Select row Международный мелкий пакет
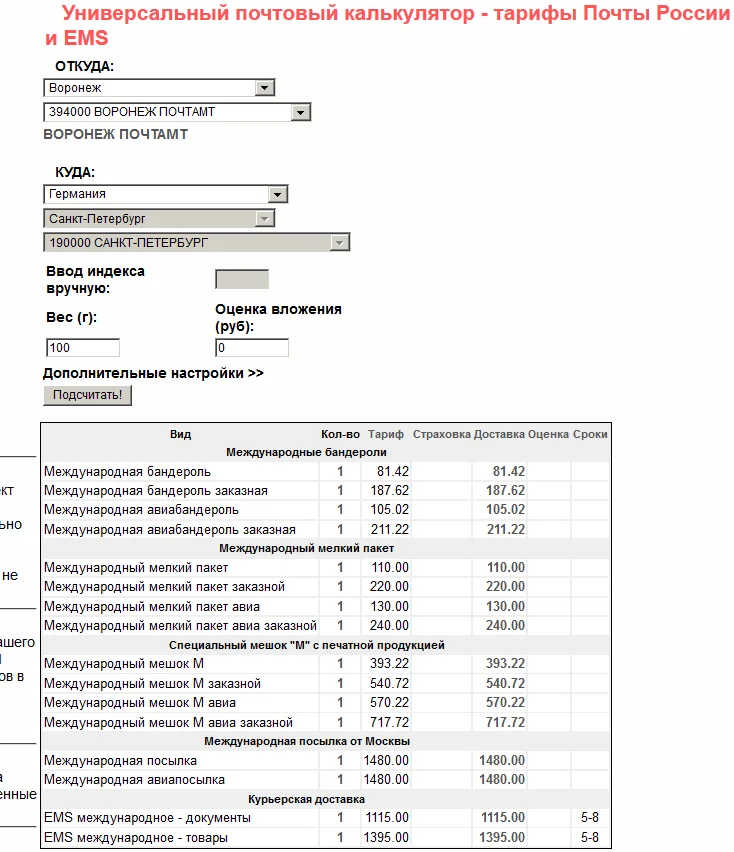Viewport: 734px width, 852px height. pos(326,567)
